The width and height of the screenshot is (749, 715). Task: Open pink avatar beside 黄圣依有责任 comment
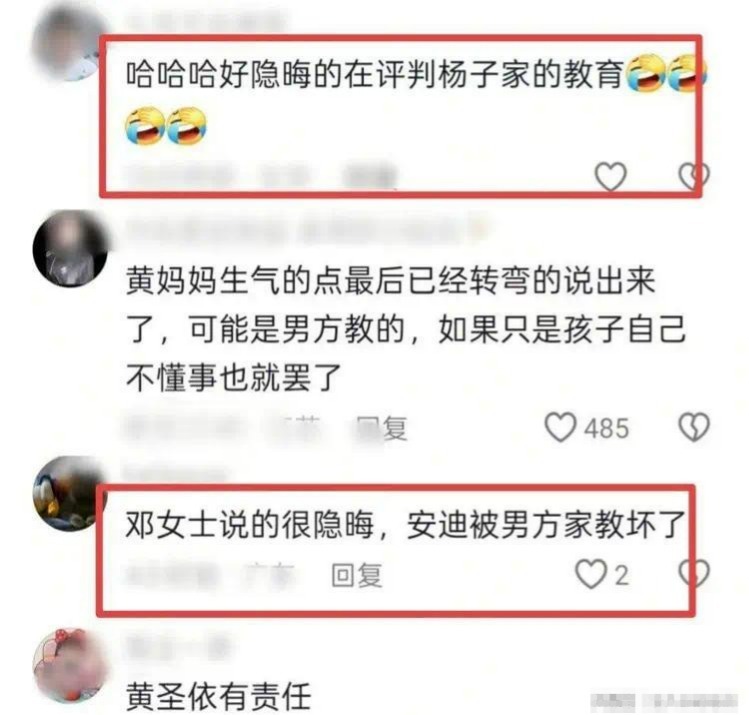[x=70, y=665]
